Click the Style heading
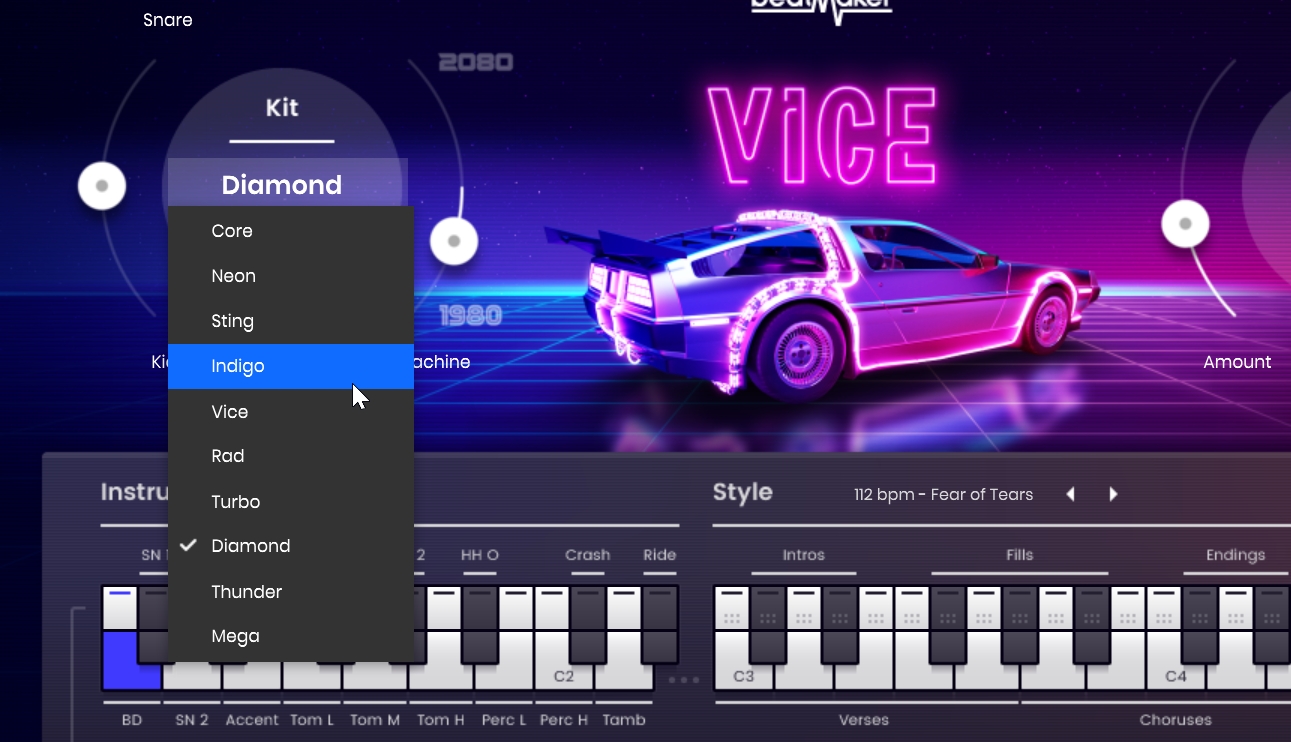This screenshot has height=742, width=1291. click(743, 492)
